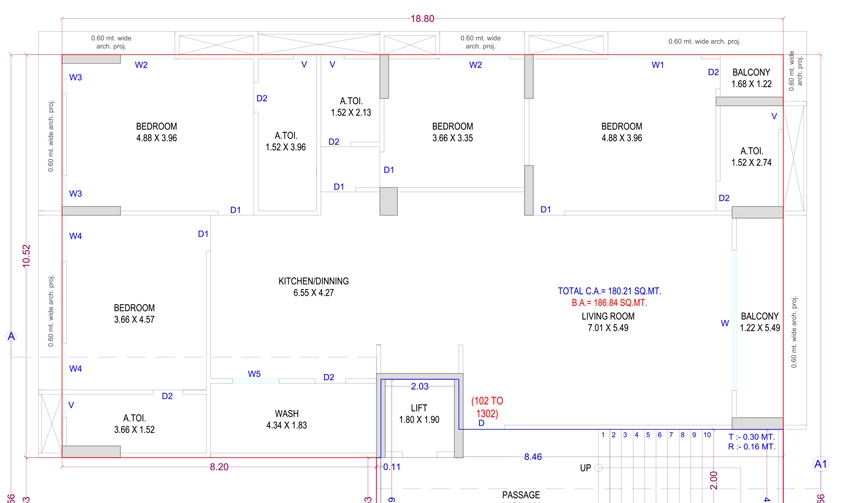Select the W5 window tag
The image size is (850, 503).
pyautogui.click(x=254, y=374)
